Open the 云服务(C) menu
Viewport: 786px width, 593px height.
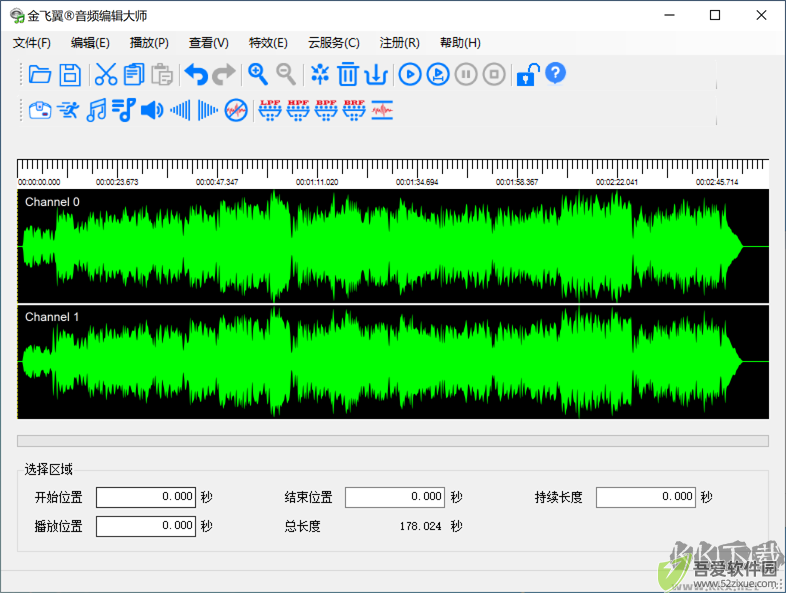tap(334, 43)
